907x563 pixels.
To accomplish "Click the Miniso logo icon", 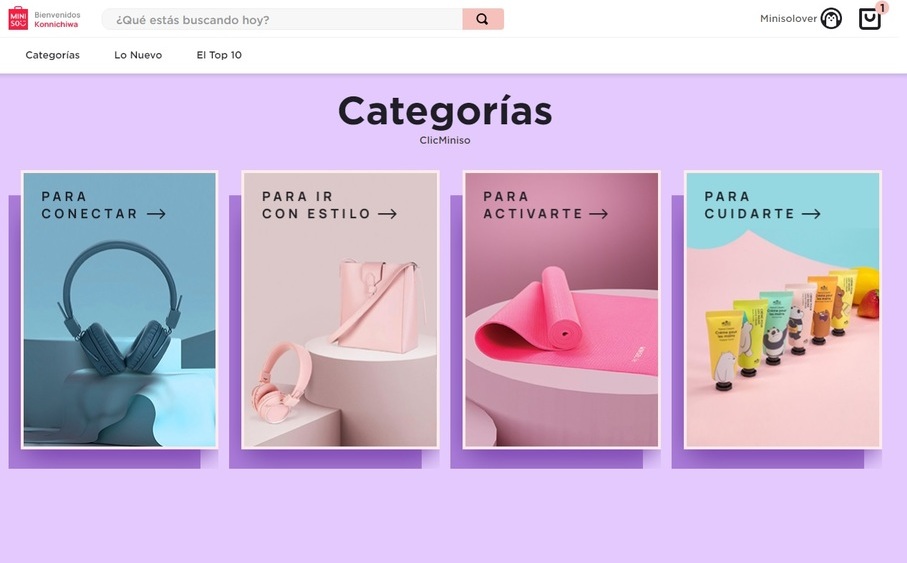I will [x=18, y=19].
